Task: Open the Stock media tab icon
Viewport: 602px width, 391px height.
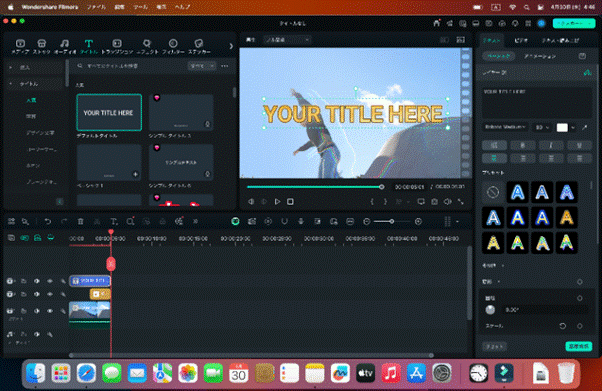Action: pyautogui.click(x=41, y=46)
